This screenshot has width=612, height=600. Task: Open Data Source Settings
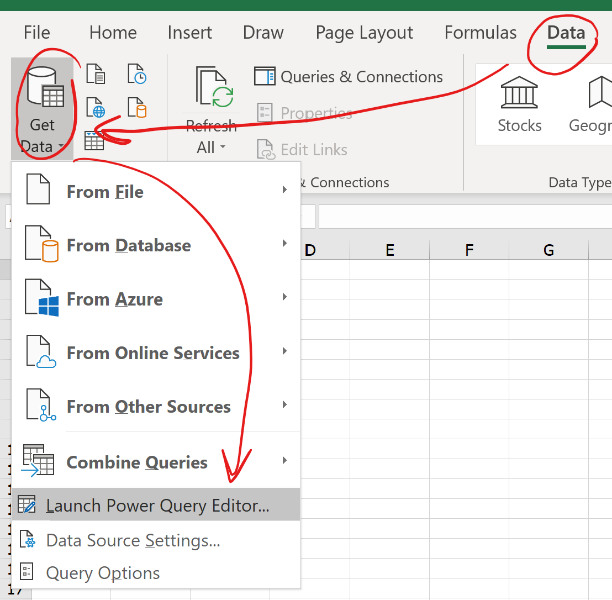132,540
